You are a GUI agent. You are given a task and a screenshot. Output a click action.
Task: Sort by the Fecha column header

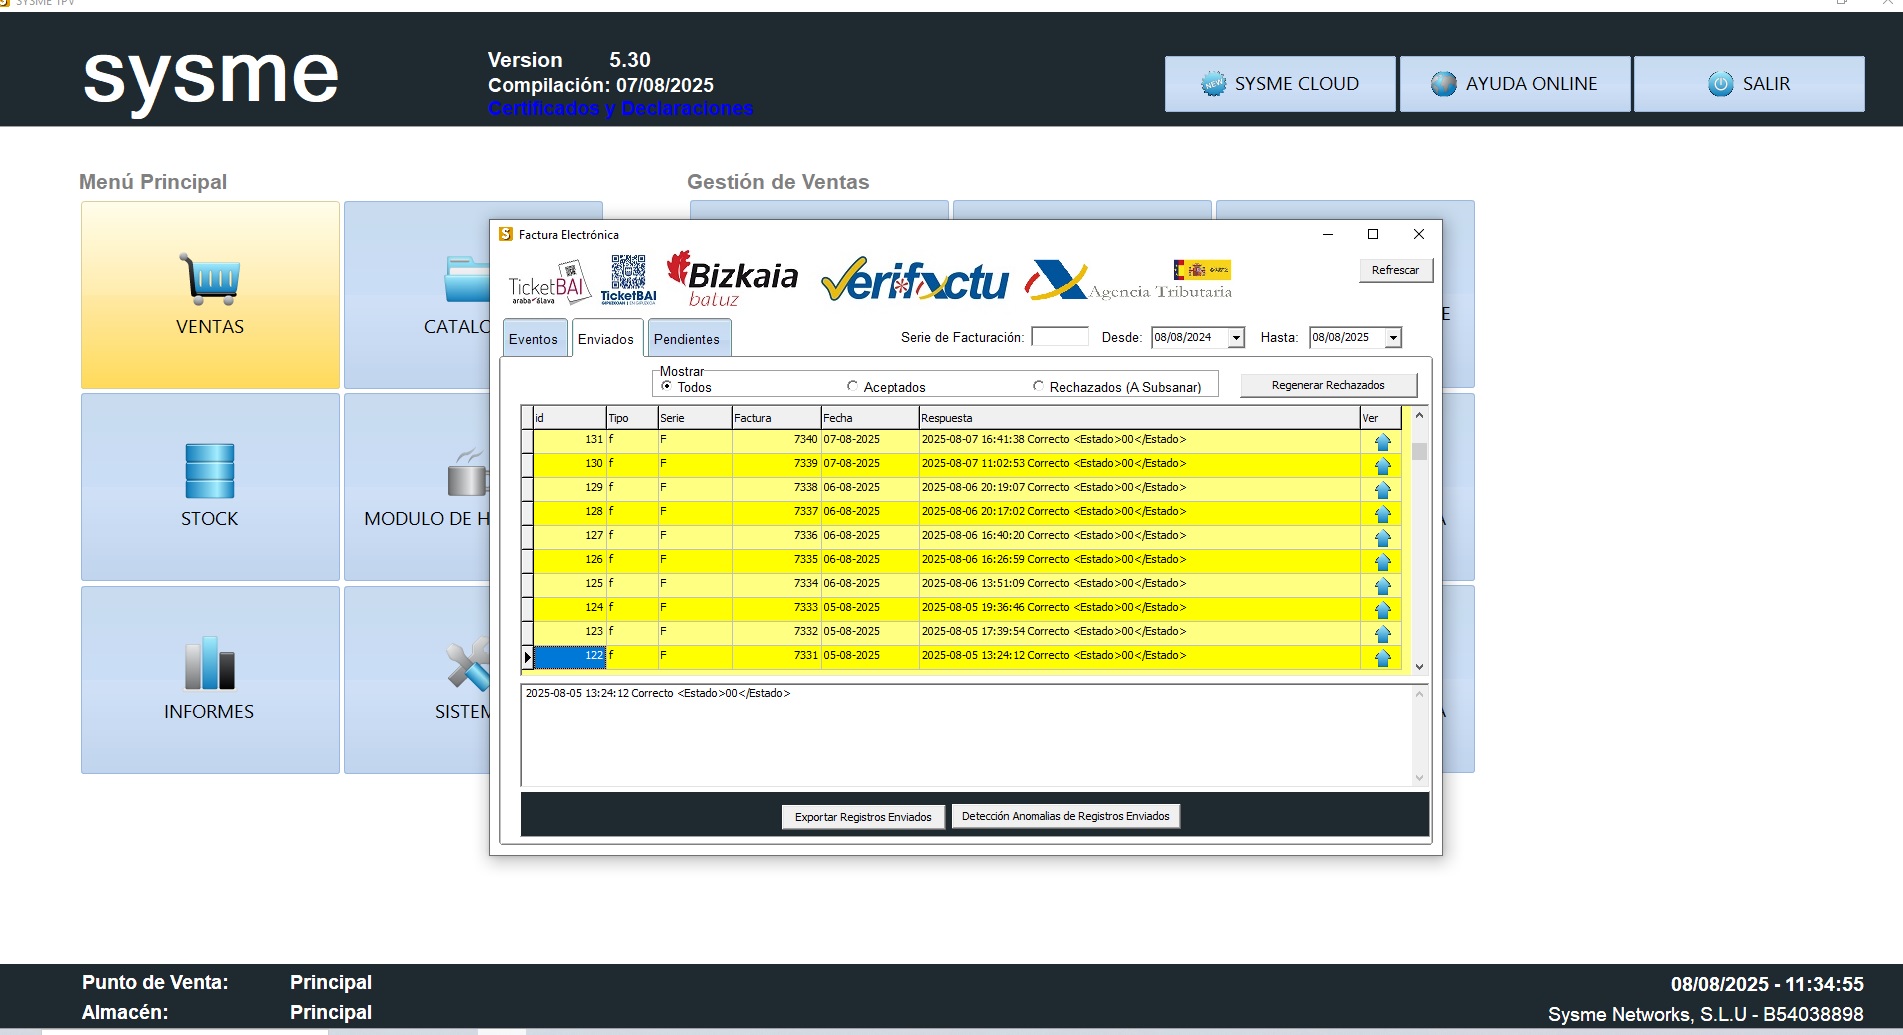869,418
